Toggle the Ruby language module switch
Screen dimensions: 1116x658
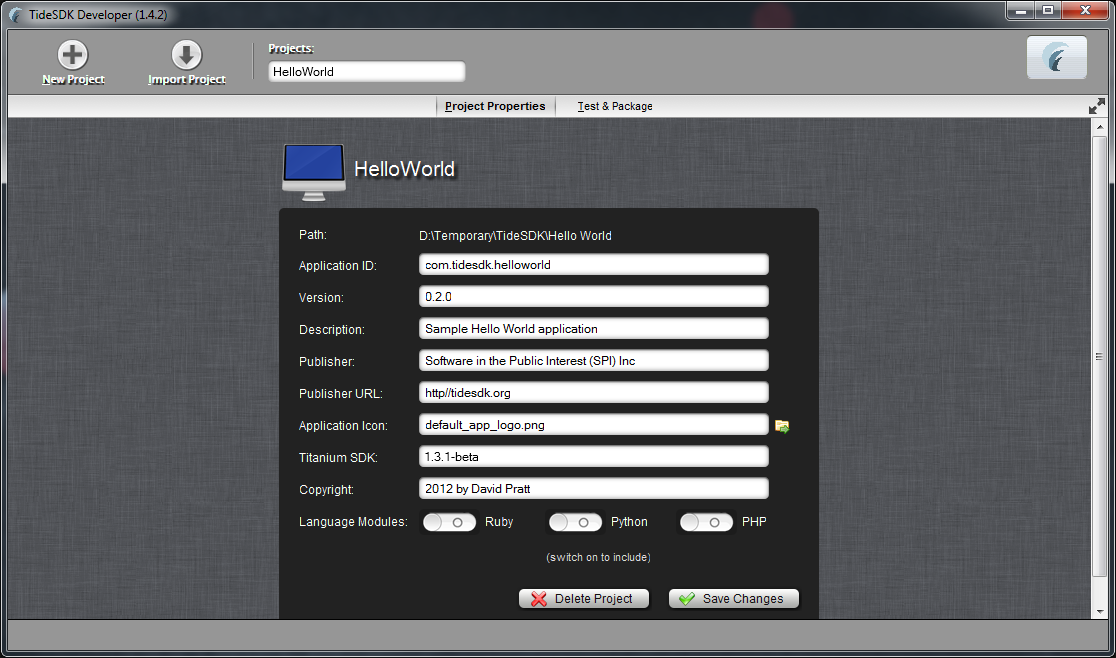click(449, 522)
